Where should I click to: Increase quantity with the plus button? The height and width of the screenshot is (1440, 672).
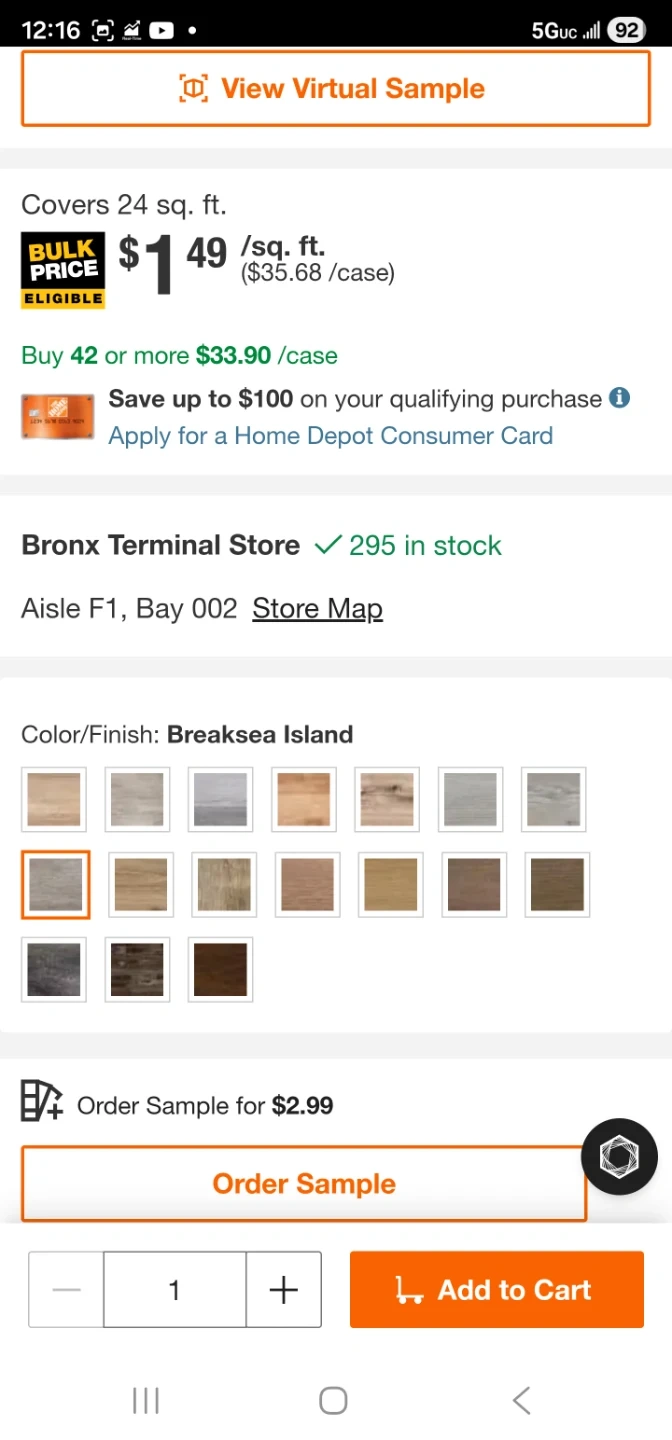284,1290
